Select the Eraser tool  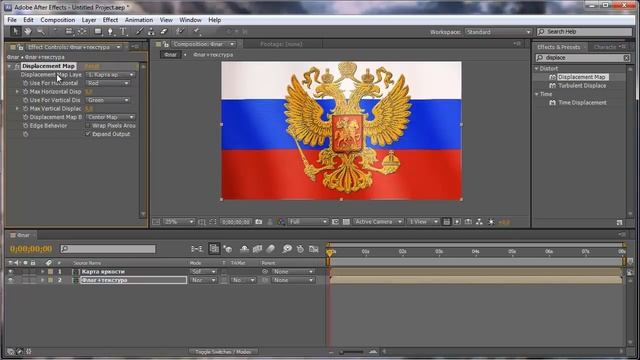[164, 31]
